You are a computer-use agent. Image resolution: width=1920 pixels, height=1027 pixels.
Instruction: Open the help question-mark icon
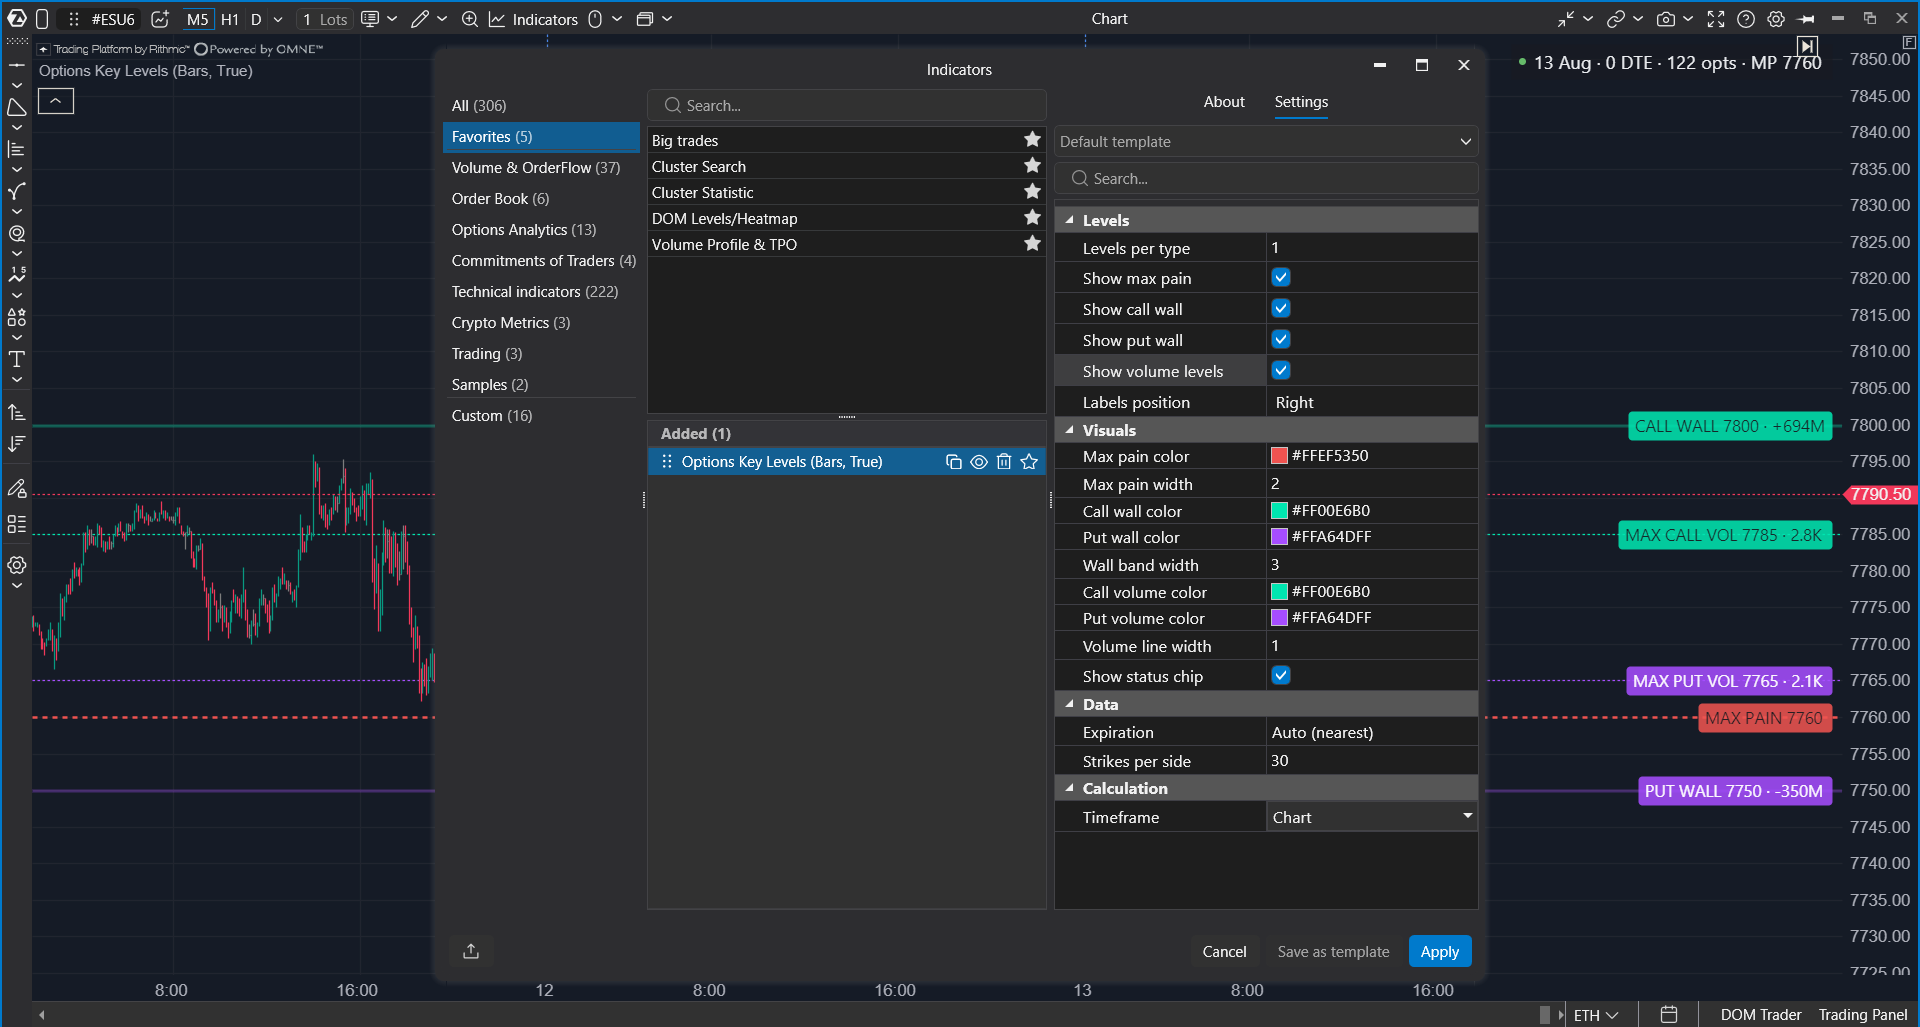1746,19
